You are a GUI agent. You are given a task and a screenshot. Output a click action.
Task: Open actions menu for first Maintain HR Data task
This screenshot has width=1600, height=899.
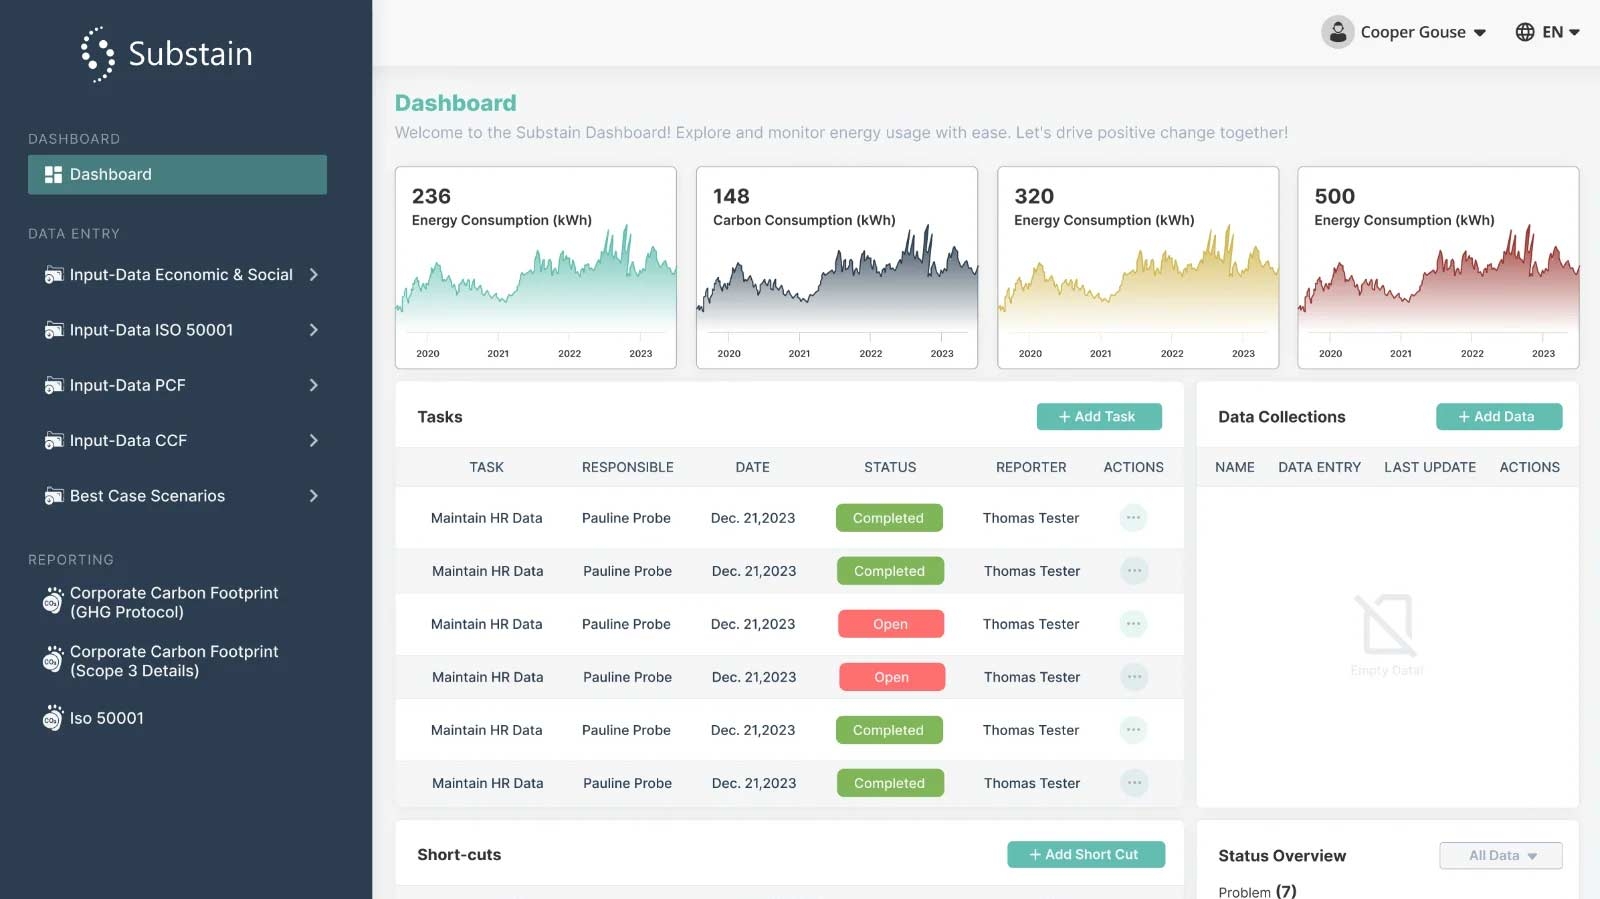tap(1133, 518)
